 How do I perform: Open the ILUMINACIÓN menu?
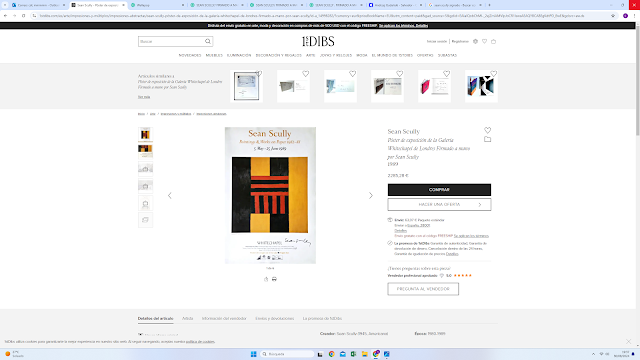click(x=239, y=55)
